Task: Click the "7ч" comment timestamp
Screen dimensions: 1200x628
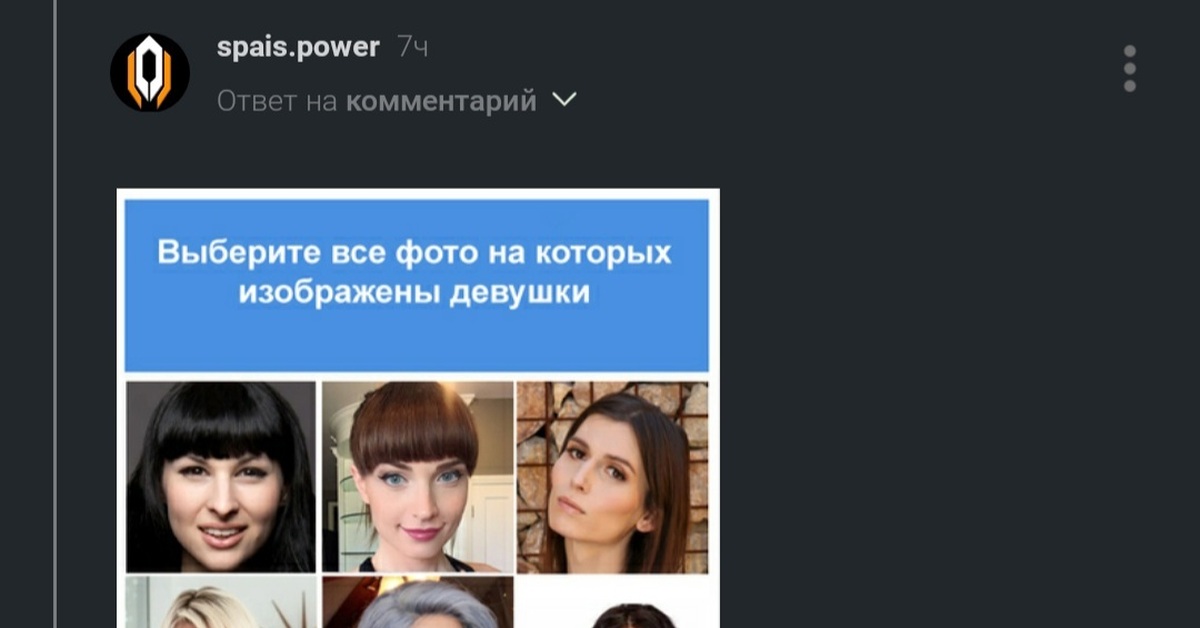Action: point(412,47)
